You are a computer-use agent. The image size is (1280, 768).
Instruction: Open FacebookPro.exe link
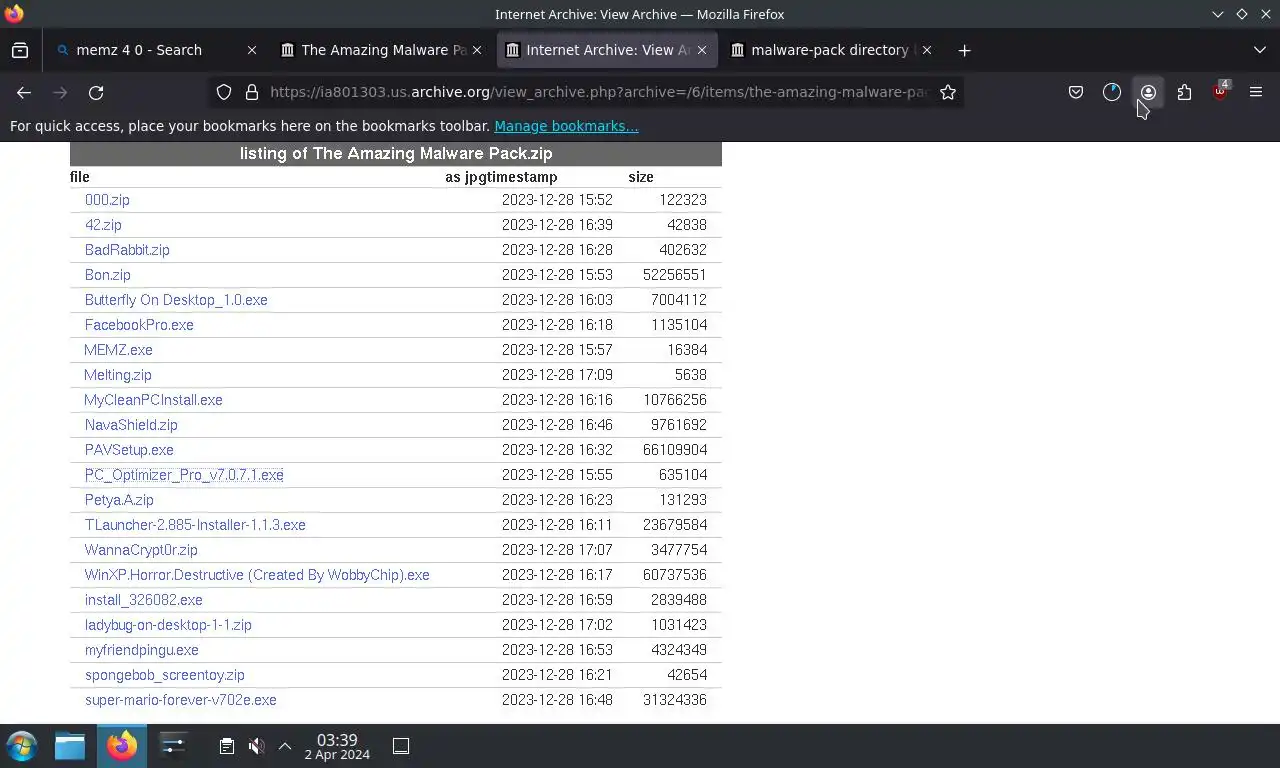139,325
